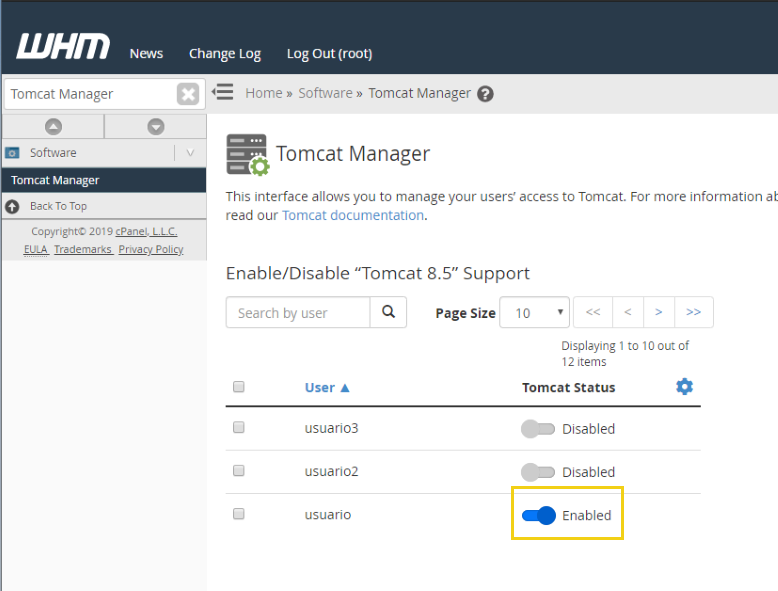This screenshot has height=591, width=778.
Task: Log Out (root) from WHM
Action: click(x=329, y=54)
